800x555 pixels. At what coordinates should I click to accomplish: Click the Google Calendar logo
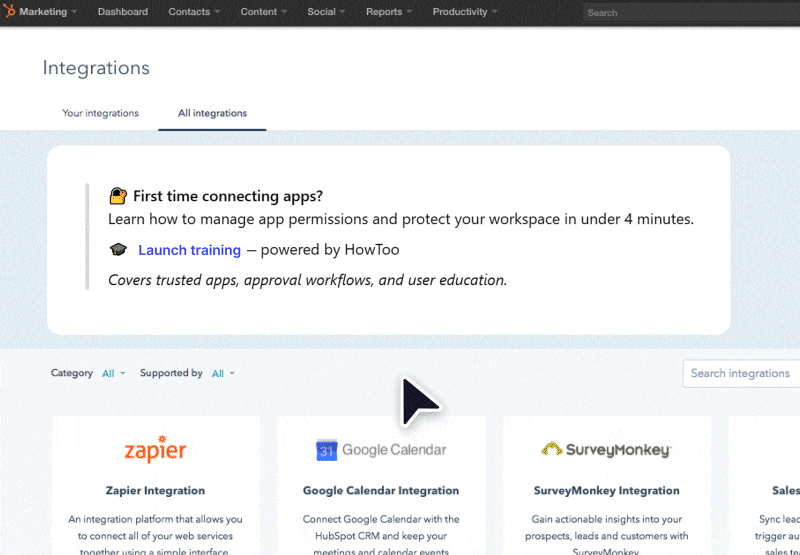[381, 450]
